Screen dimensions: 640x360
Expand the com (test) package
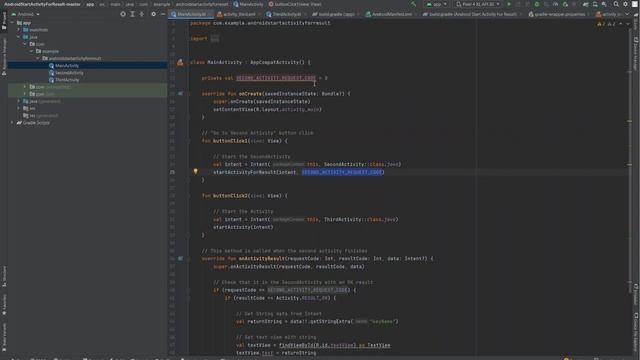pos(25,94)
